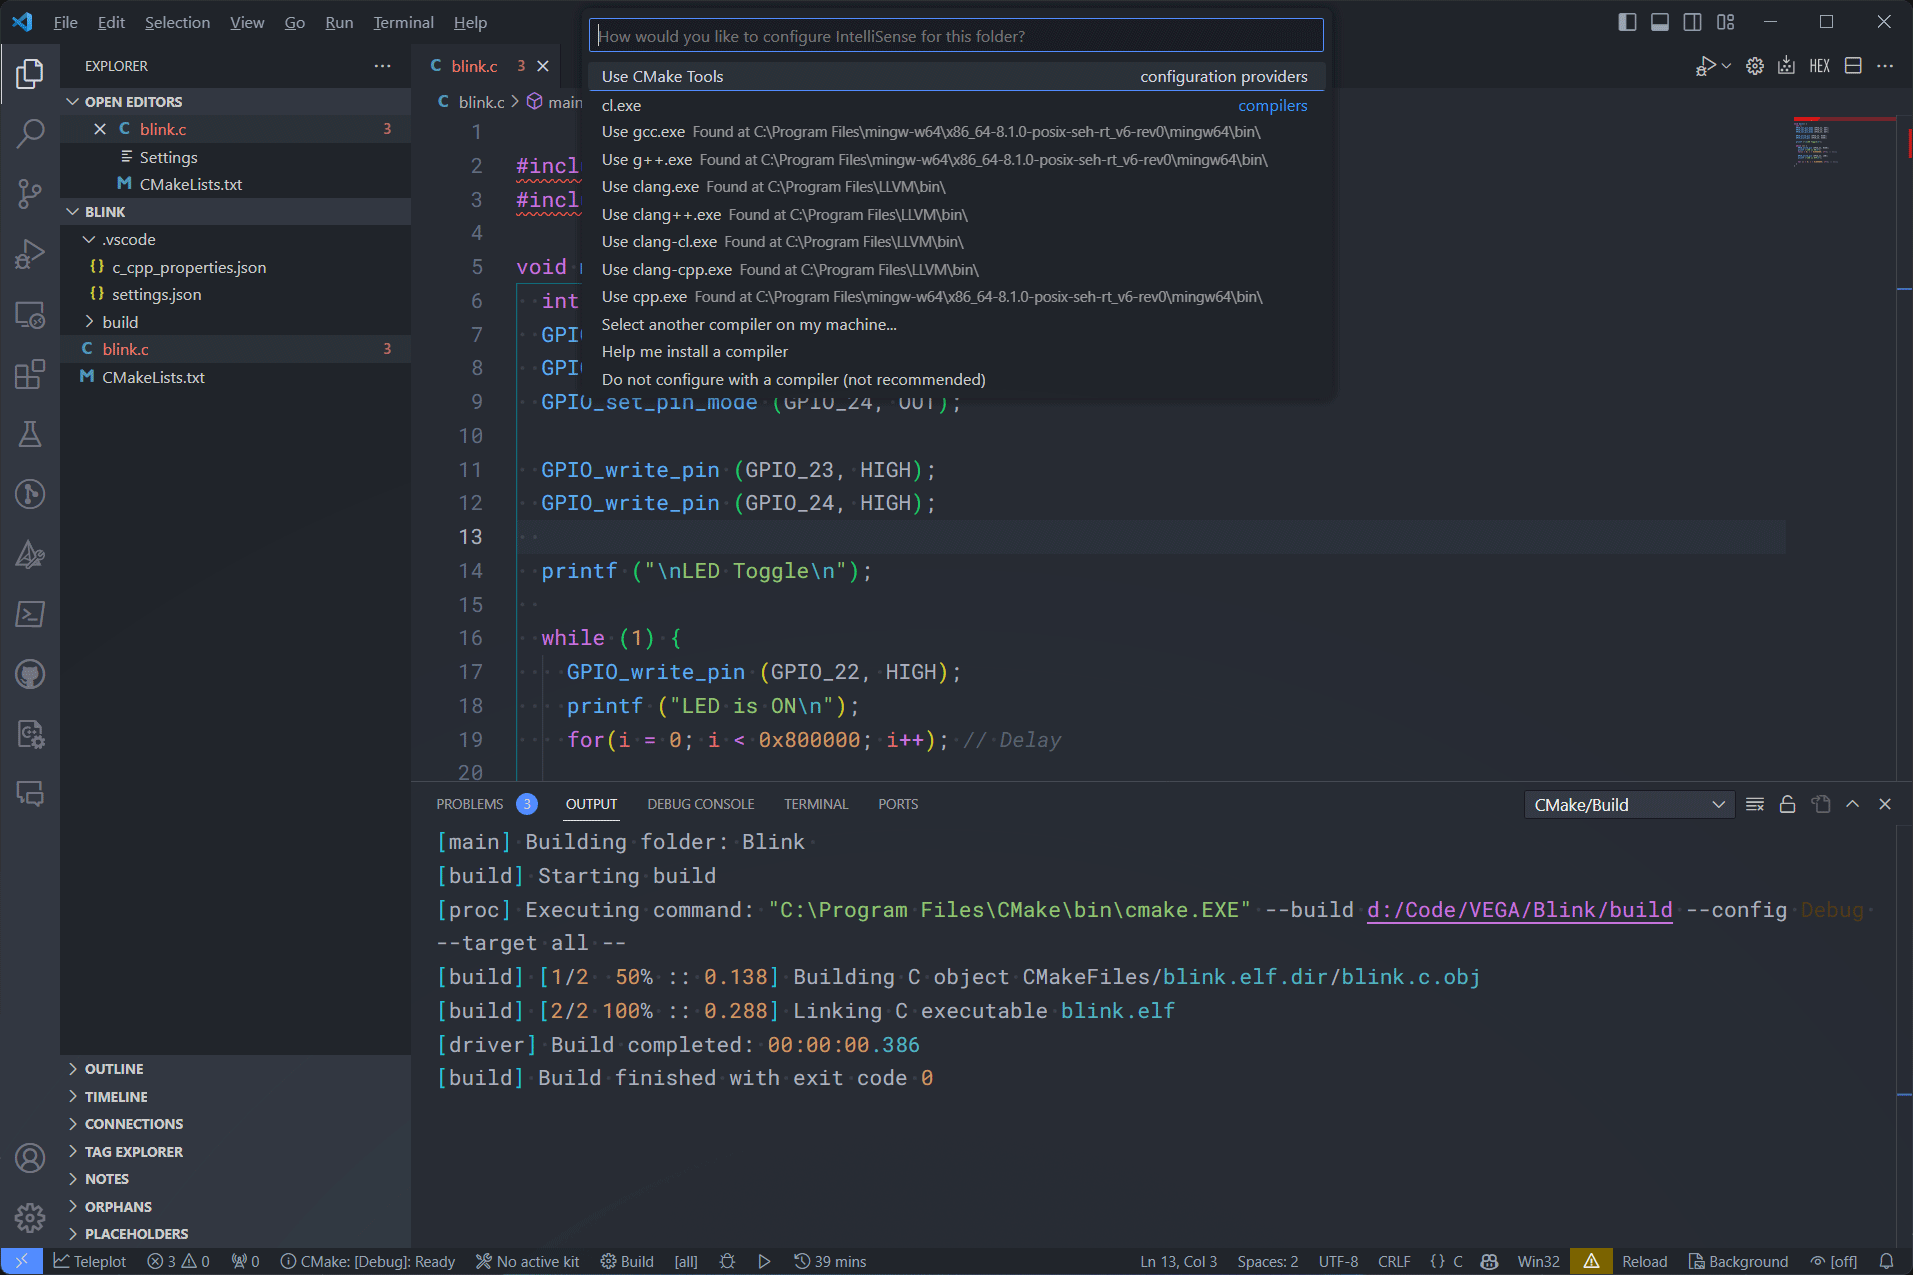The width and height of the screenshot is (1913, 1275).
Task: Open Remote Explorer view in activity bar
Action: [30, 315]
